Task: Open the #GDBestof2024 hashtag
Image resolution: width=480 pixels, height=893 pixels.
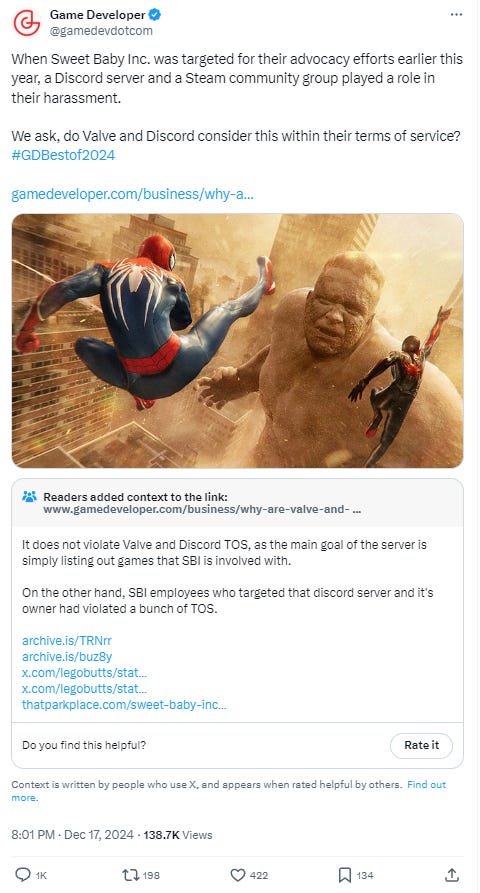Action: point(63,155)
